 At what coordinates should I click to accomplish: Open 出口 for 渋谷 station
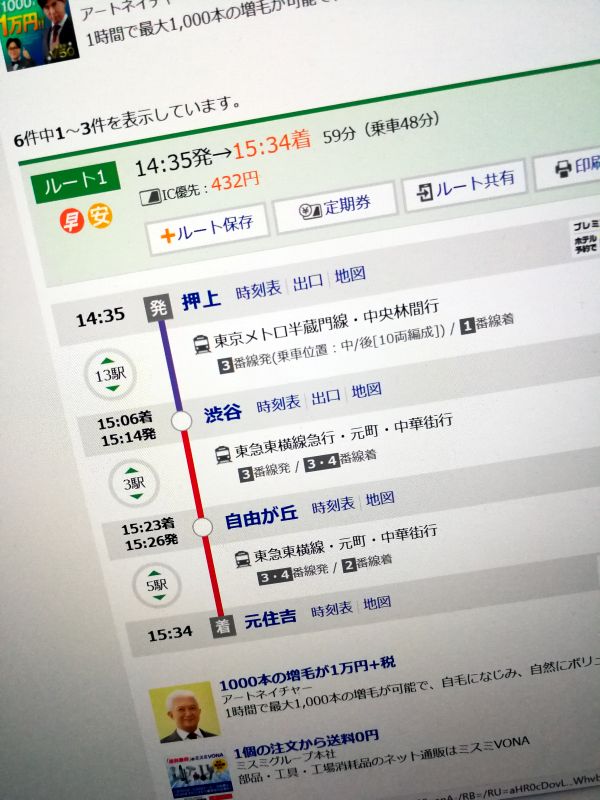click(326, 397)
